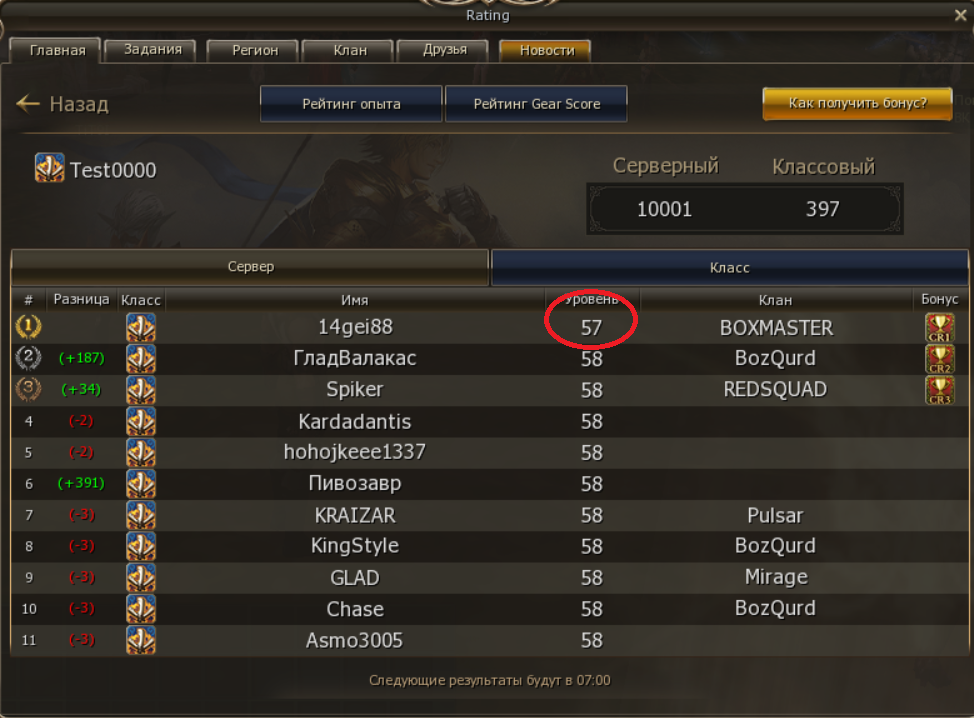The width and height of the screenshot is (974, 718).
Task: Open the Задания tab
Action: [152, 50]
